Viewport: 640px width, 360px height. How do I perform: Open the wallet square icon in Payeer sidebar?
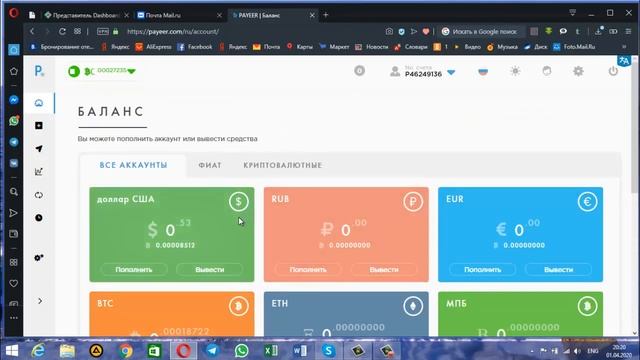(39, 126)
